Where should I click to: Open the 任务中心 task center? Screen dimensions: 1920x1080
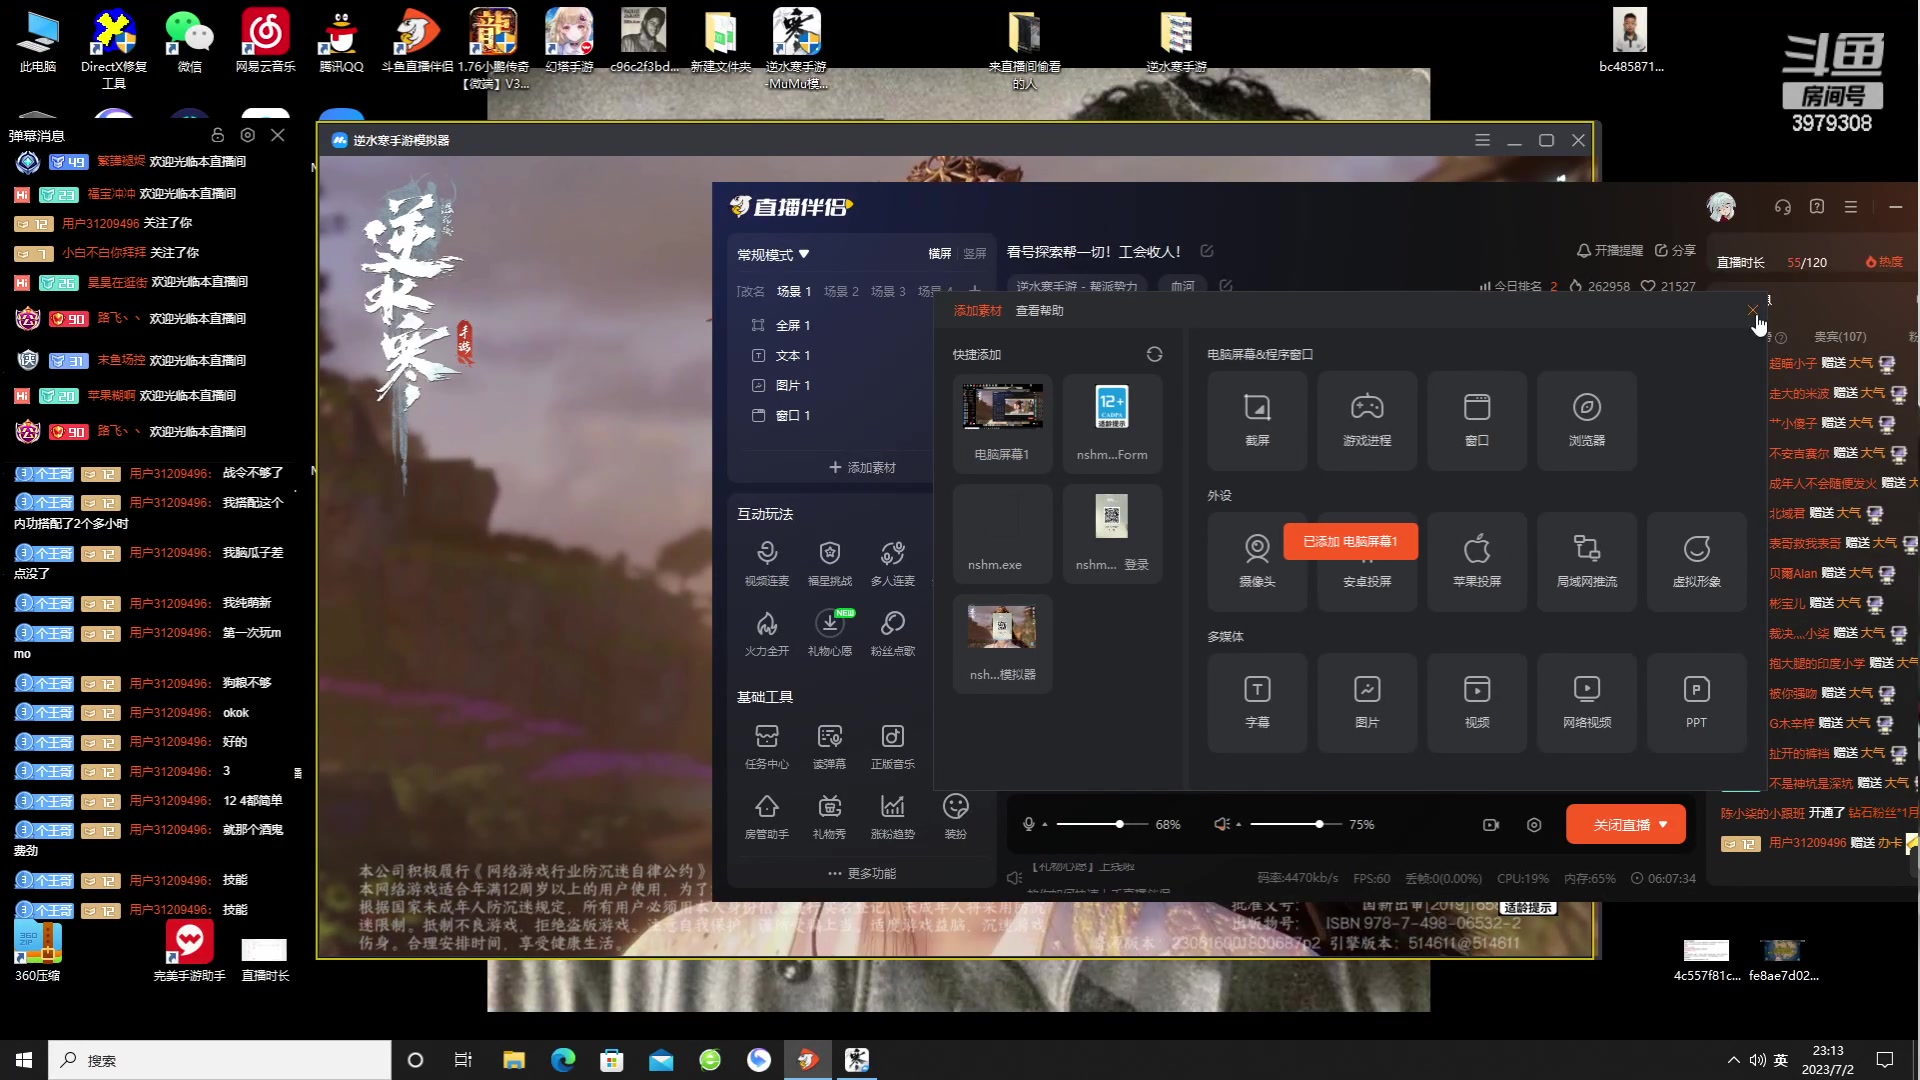point(767,746)
